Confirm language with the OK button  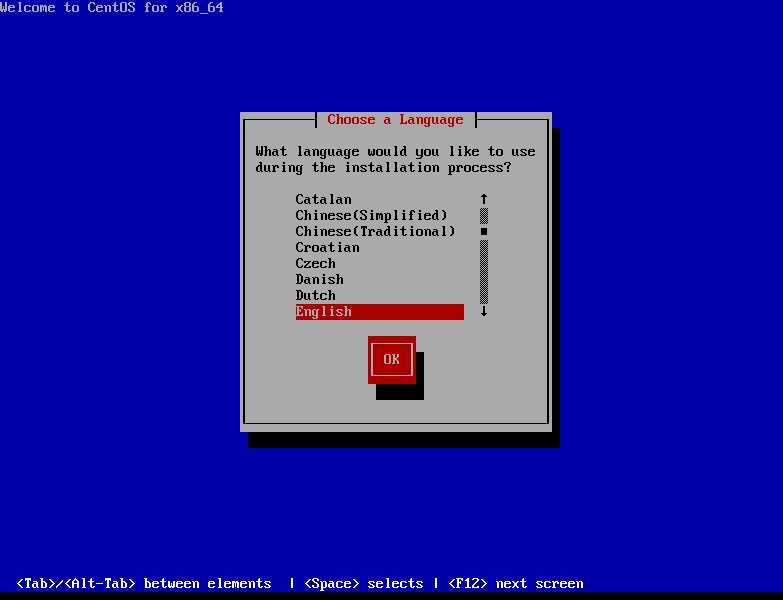pos(392,359)
